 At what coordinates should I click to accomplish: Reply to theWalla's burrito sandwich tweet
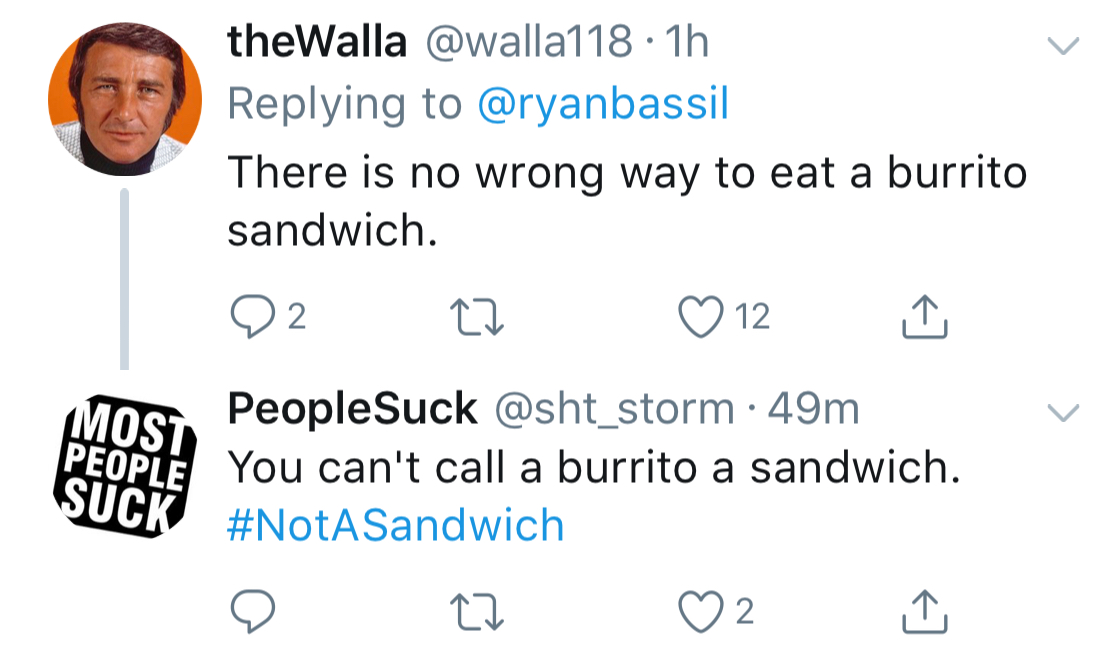(x=247, y=317)
